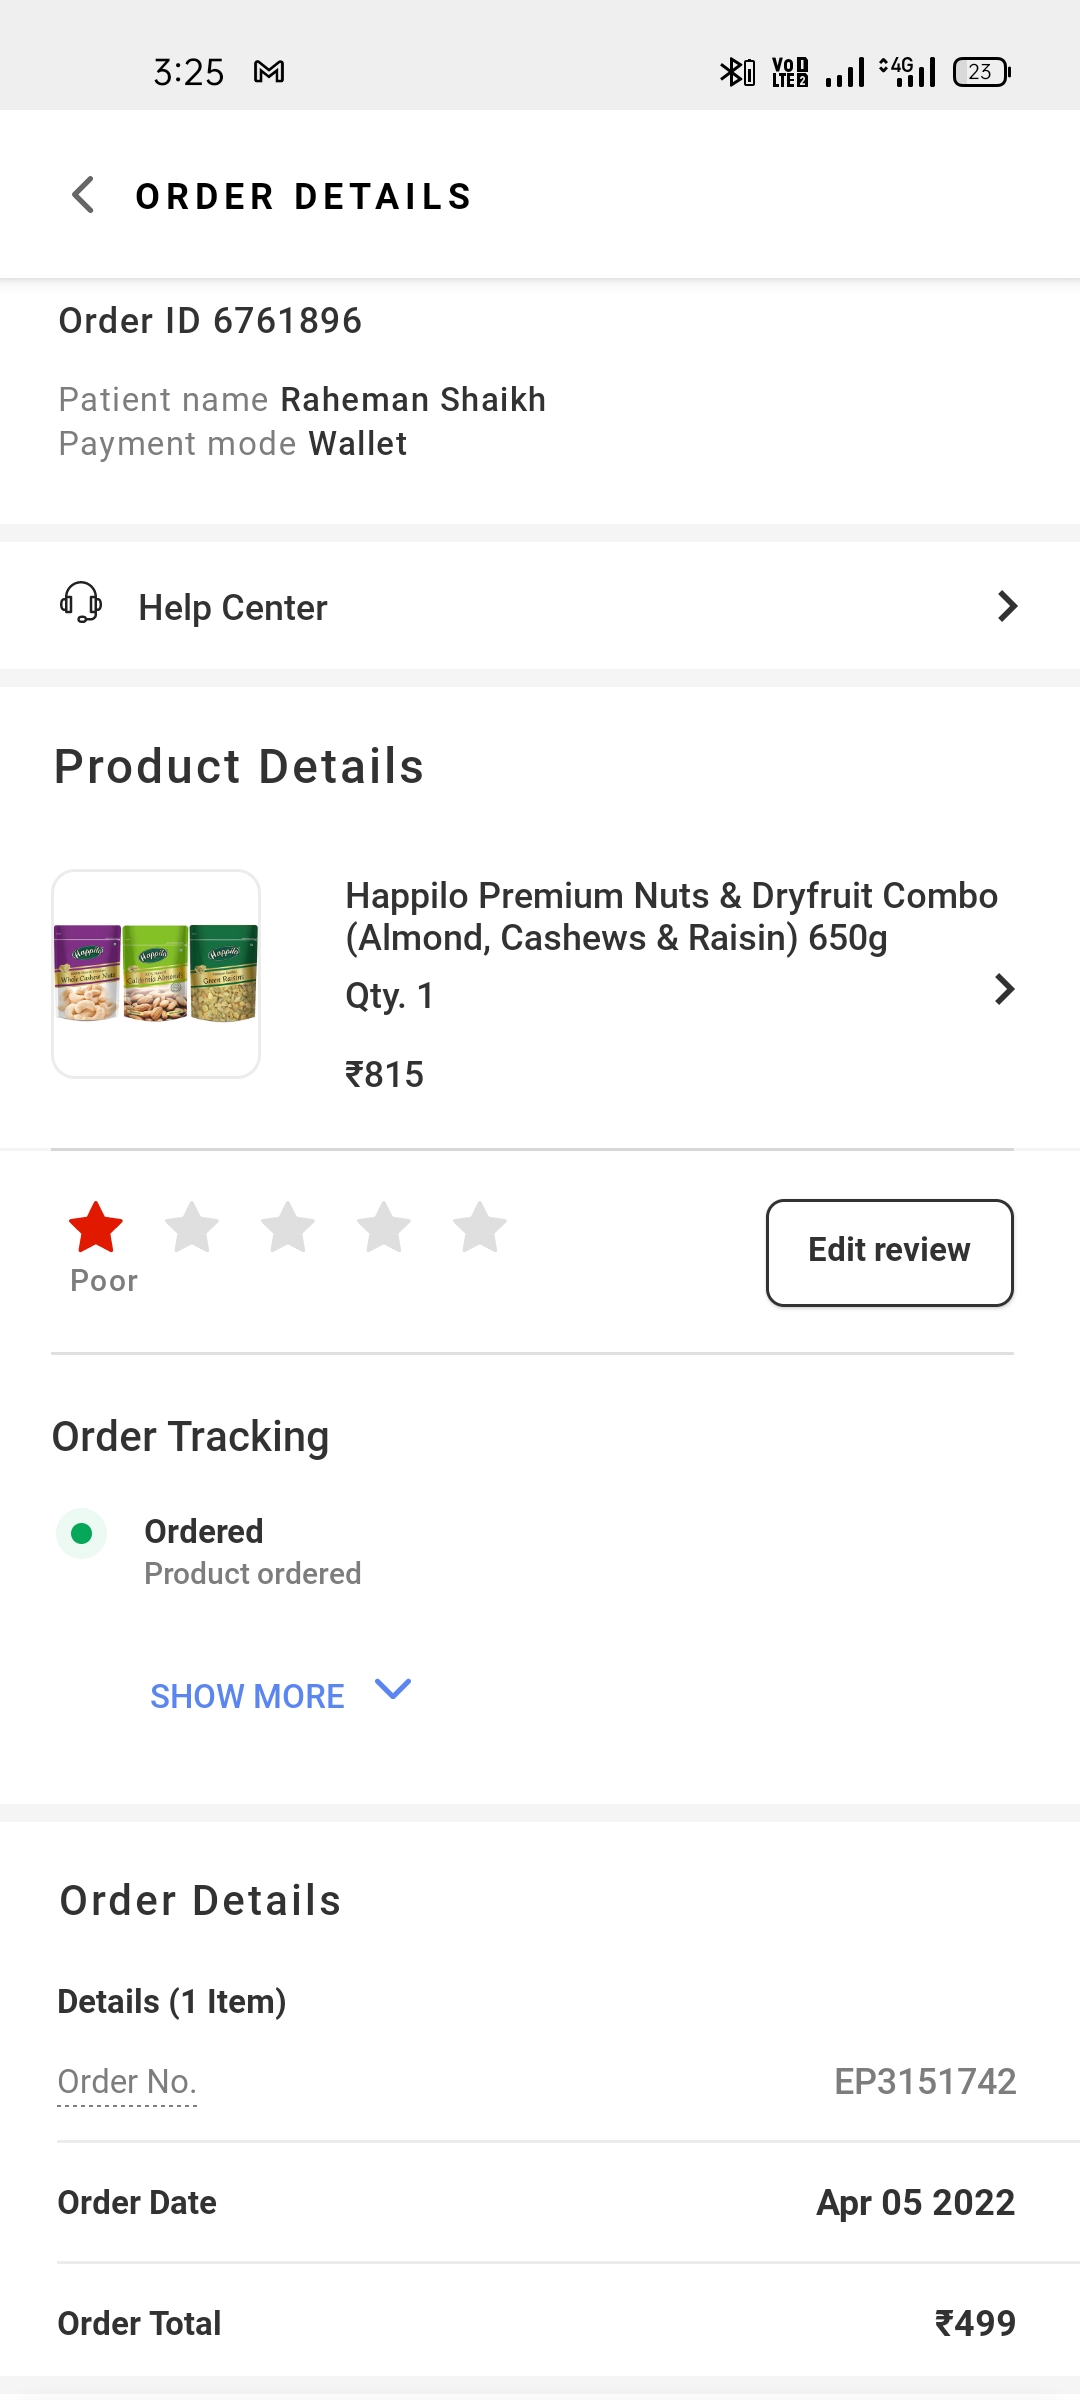
Task: Open the Happilo product thumbnail image
Action: (156, 974)
